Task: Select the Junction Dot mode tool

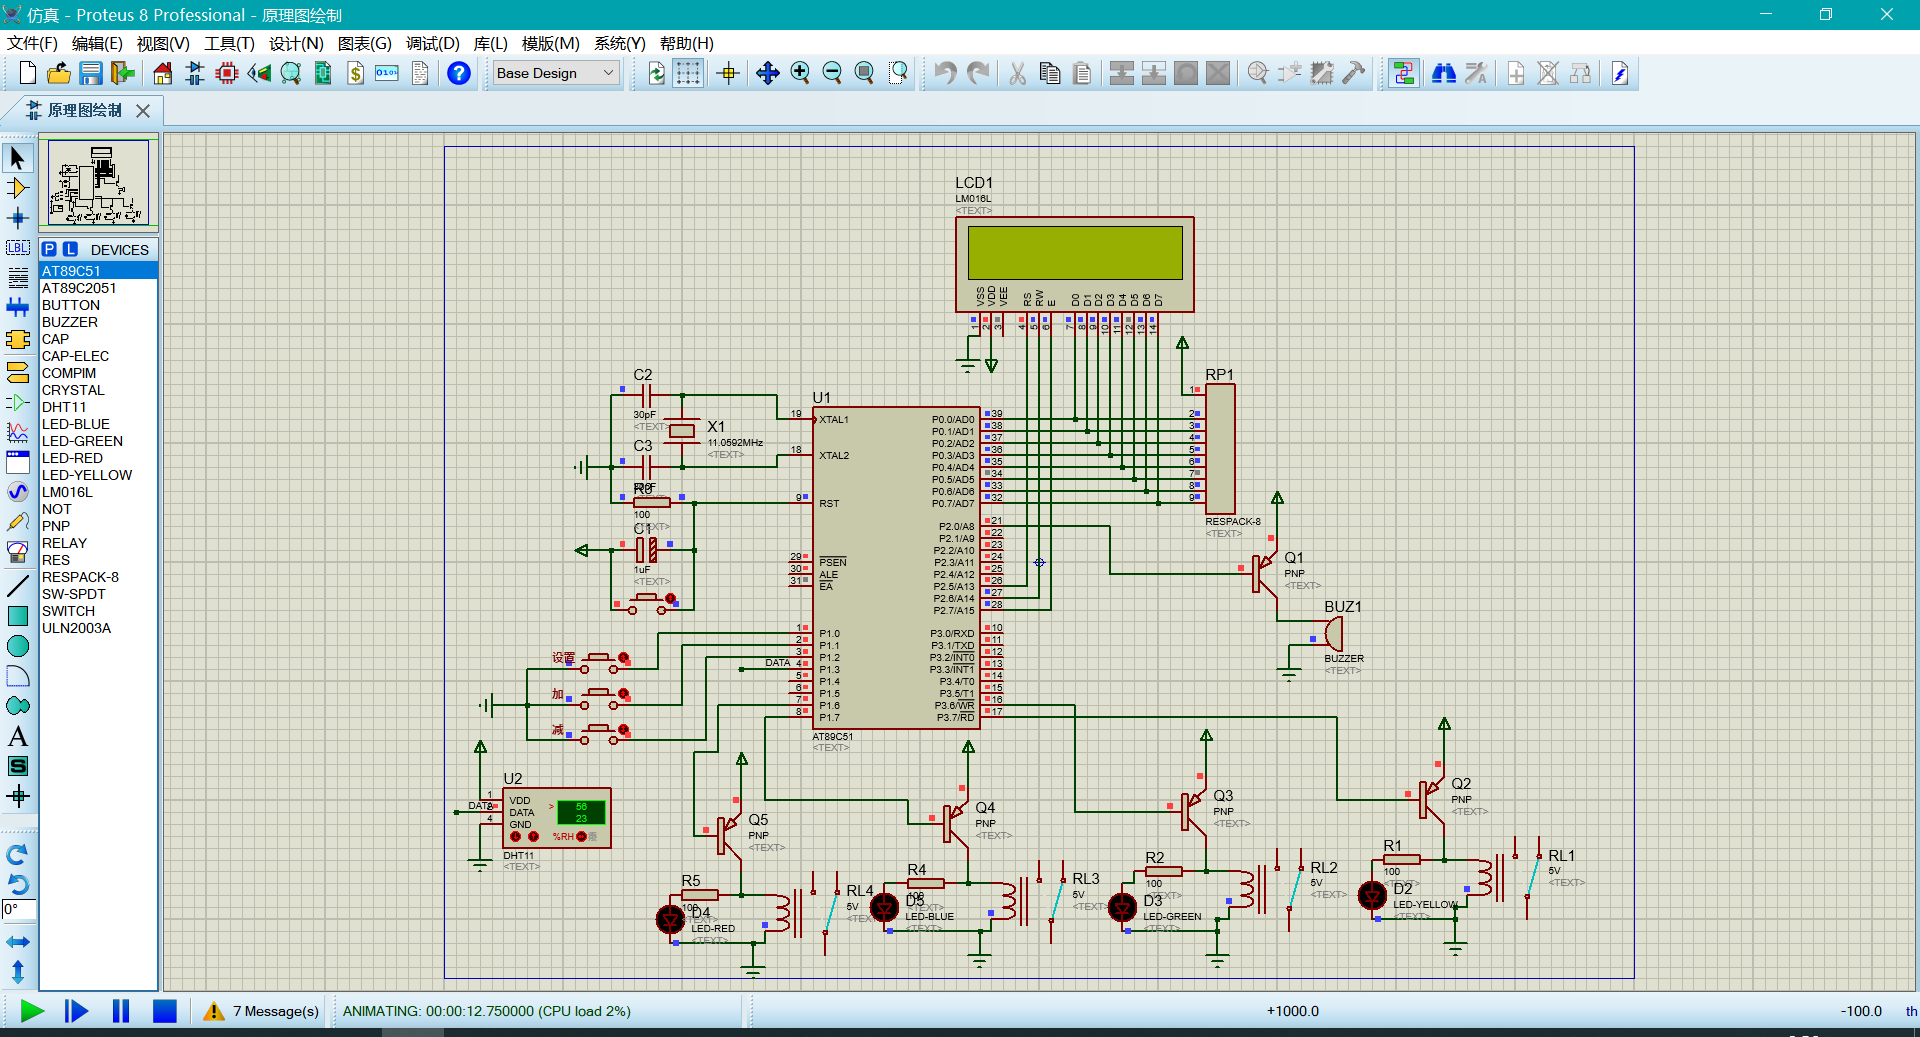Action: 17,218
